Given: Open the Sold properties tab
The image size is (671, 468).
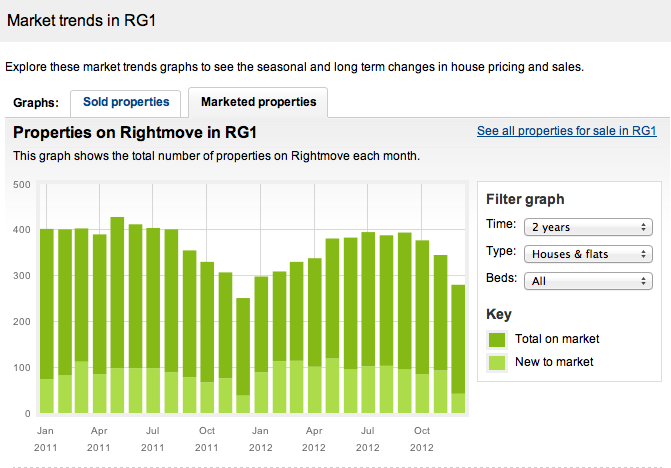Looking at the screenshot, I should (x=125, y=103).
